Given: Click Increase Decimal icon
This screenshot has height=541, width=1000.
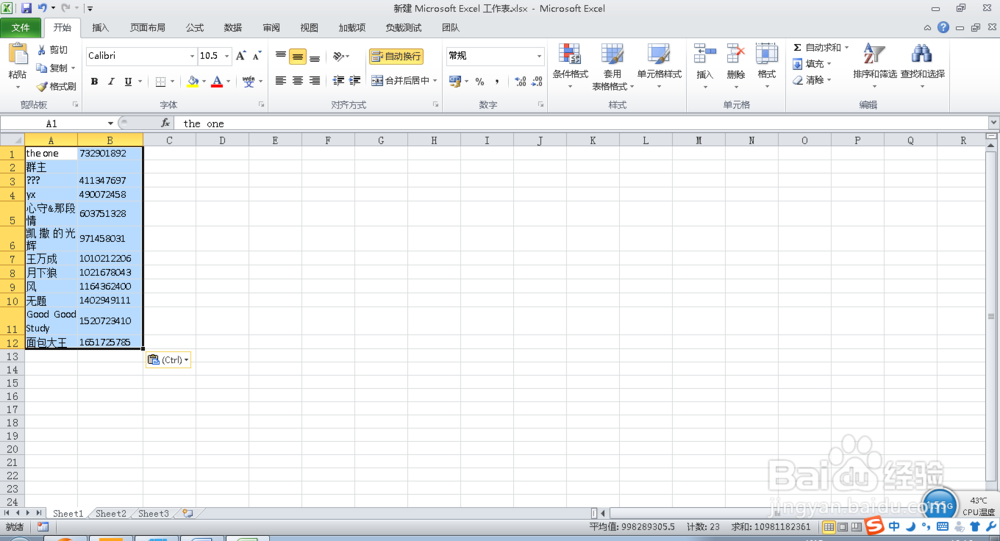Looking at the screenshot, I should [x=520, y=81].
